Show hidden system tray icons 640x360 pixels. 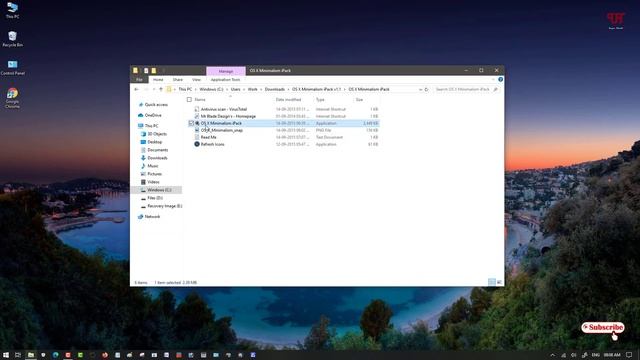(x=553, y=355)
